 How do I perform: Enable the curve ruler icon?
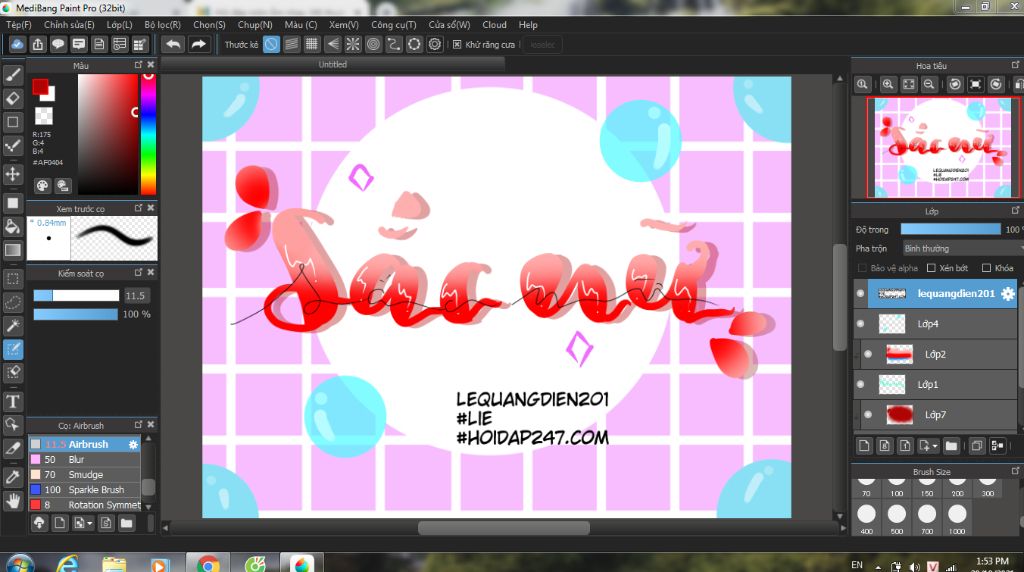point(393,44)
